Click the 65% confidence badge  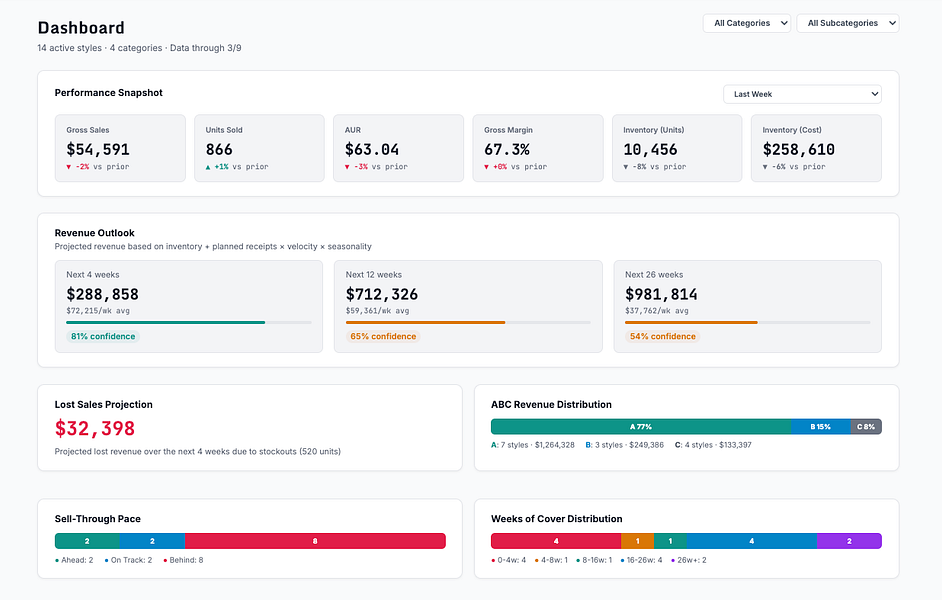[x=383, y=336]
